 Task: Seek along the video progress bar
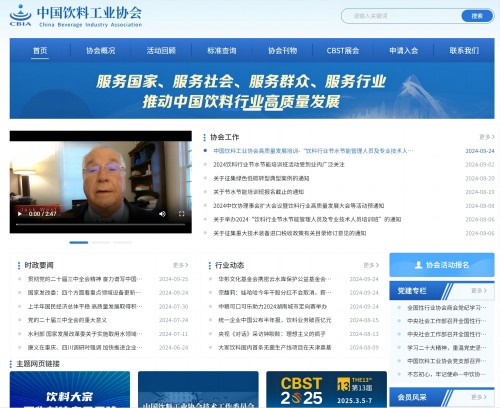(x=101, y=225)
